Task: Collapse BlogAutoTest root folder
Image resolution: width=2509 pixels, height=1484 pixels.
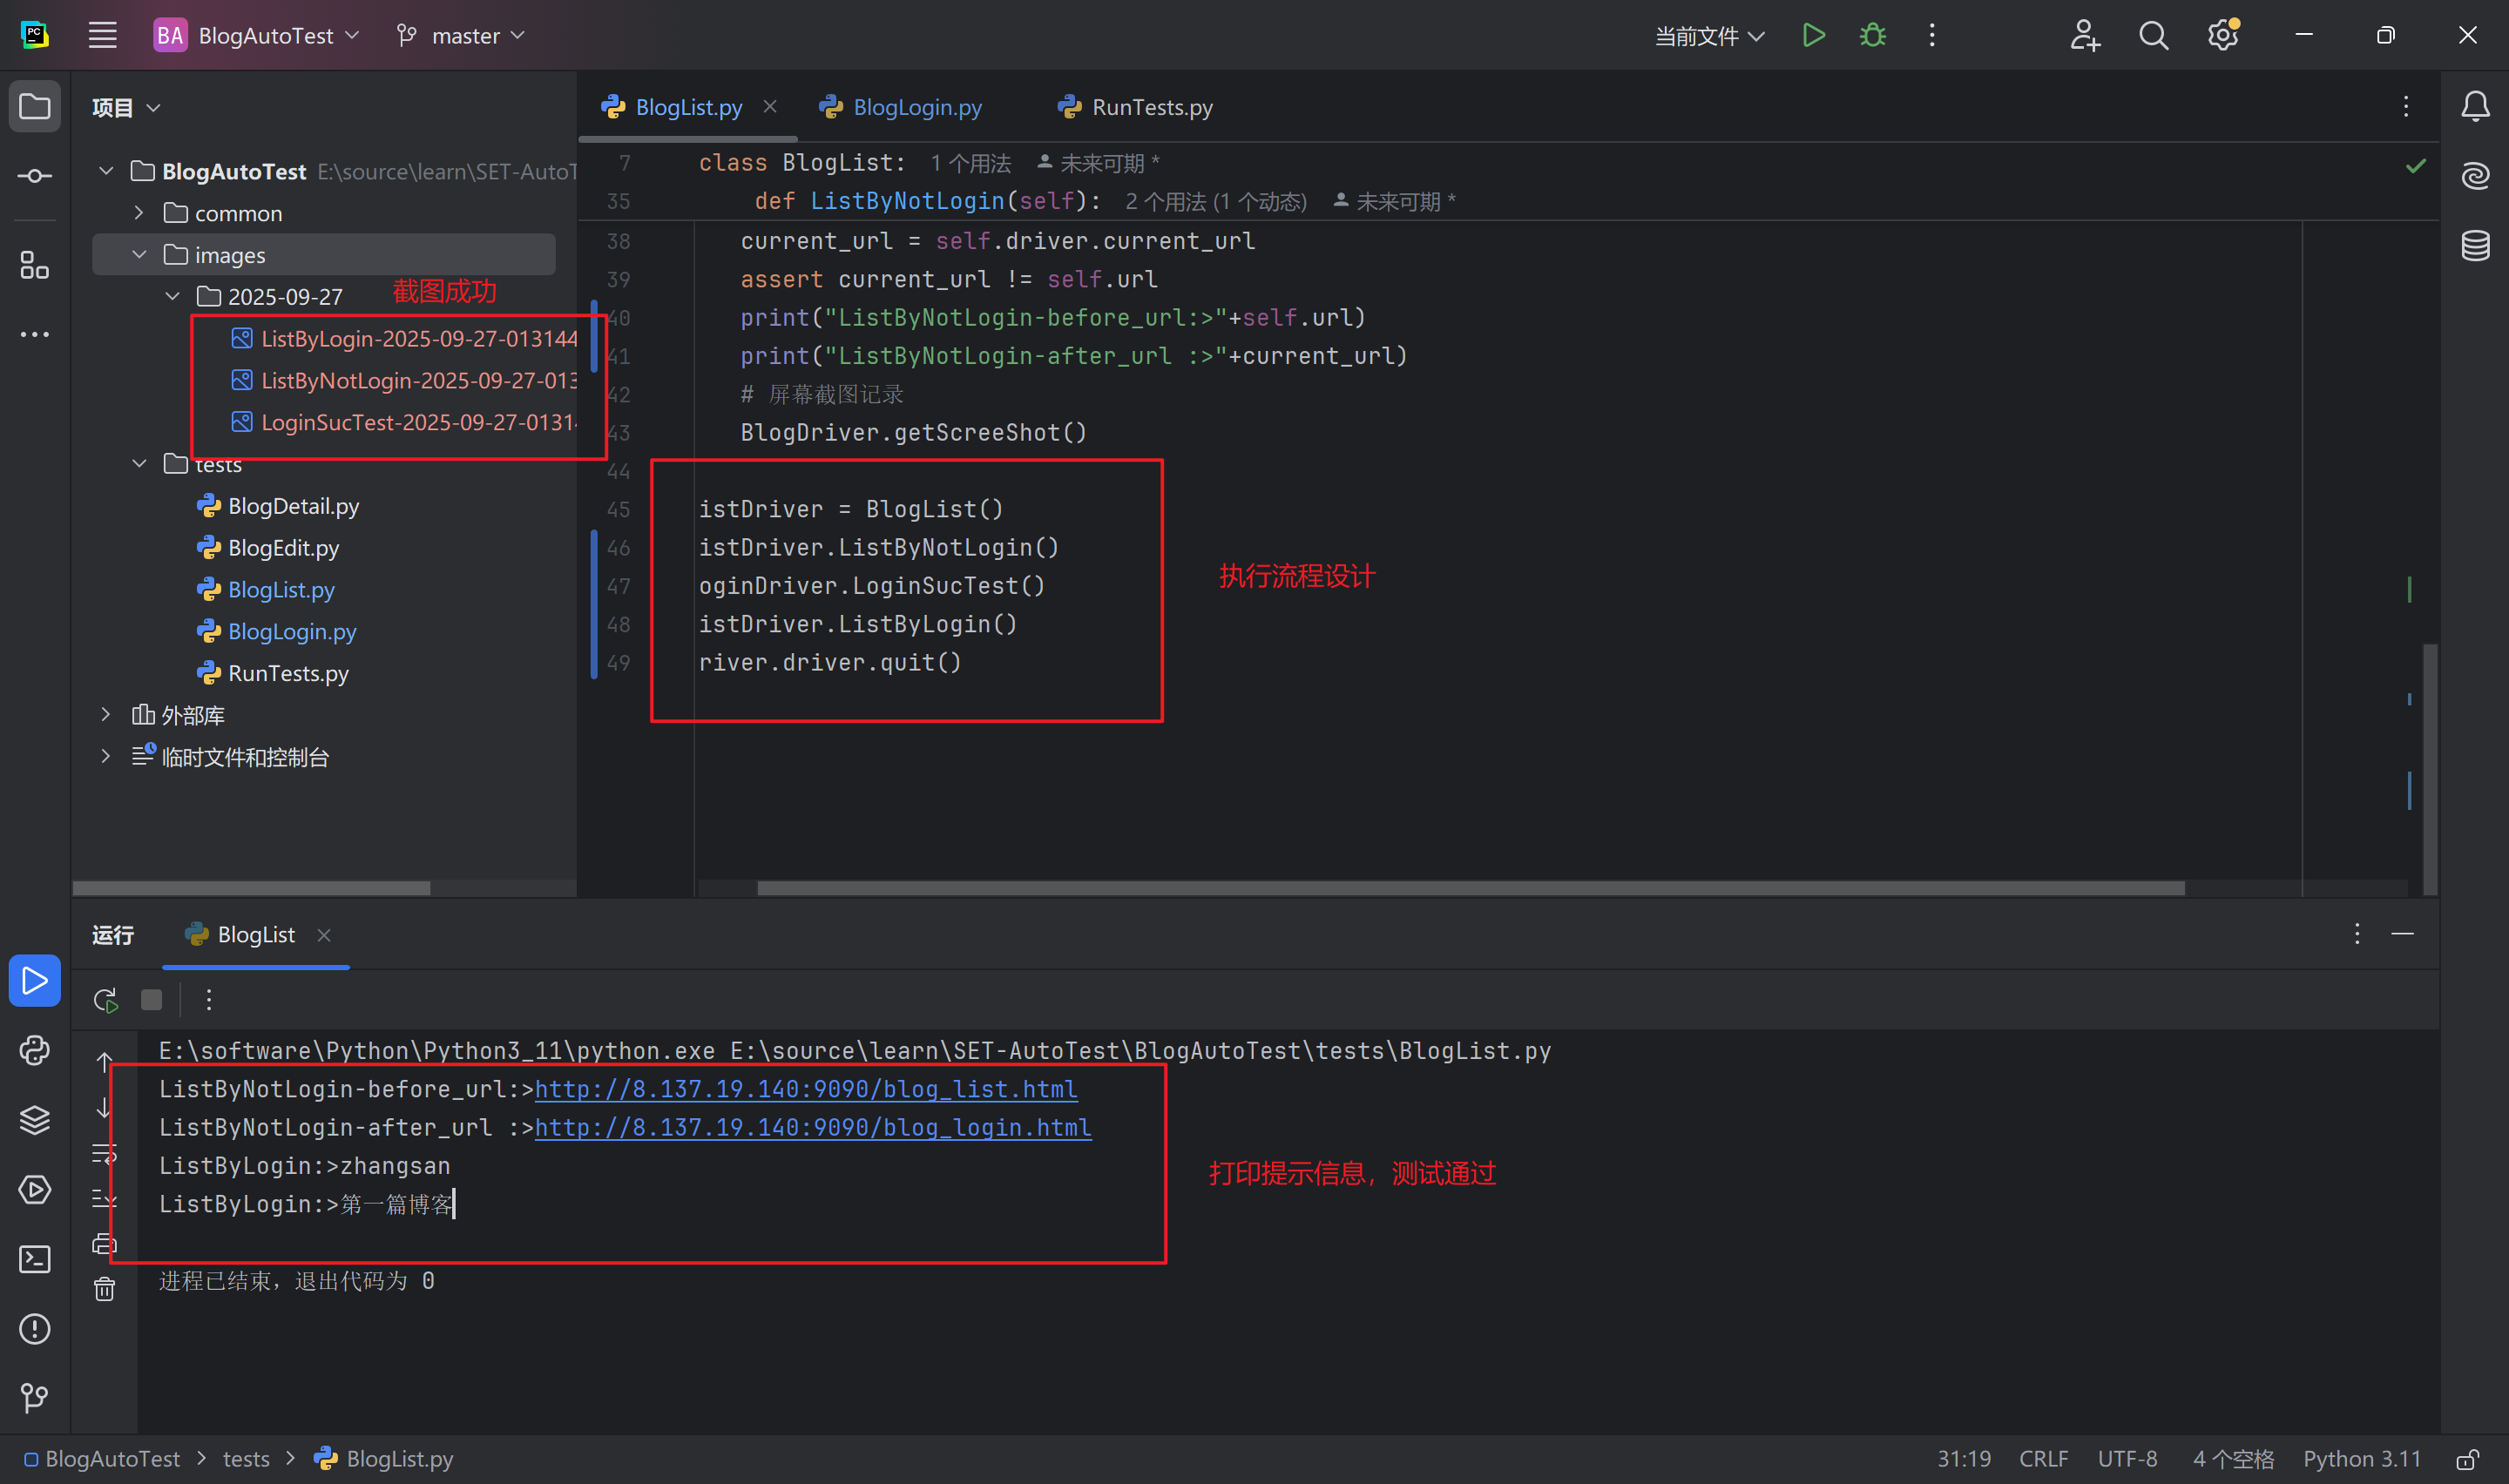Action: (106, 171)
